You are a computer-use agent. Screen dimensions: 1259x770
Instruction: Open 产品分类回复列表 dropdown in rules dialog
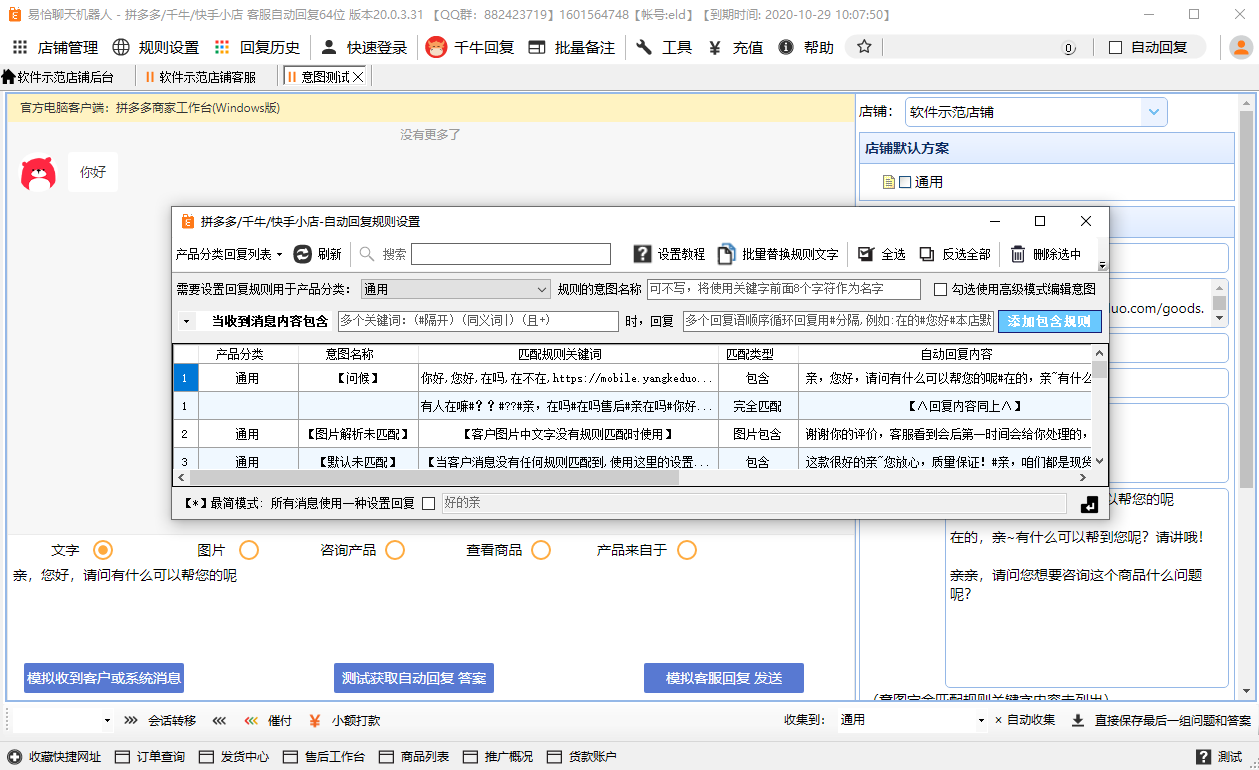(x=230, y=254)
